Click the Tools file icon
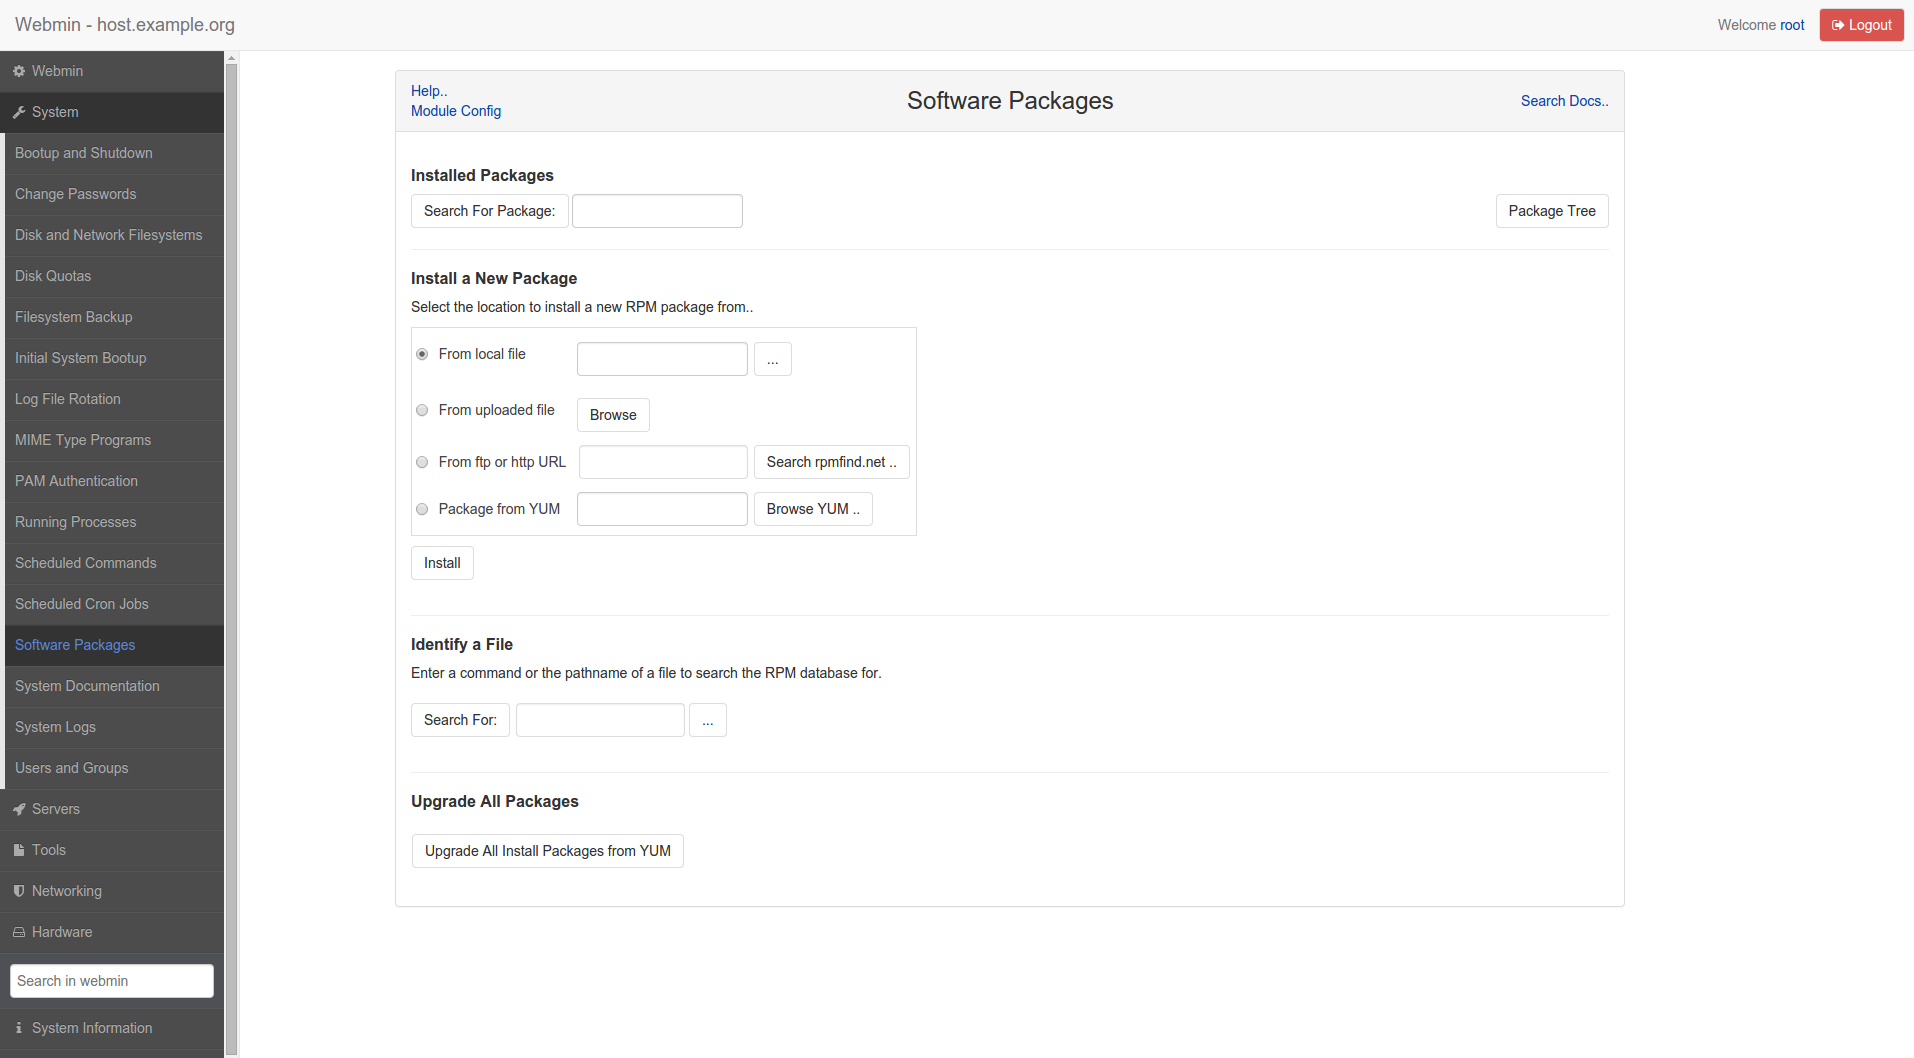The image size is (1914, 1058). click(x=19, y=850)
